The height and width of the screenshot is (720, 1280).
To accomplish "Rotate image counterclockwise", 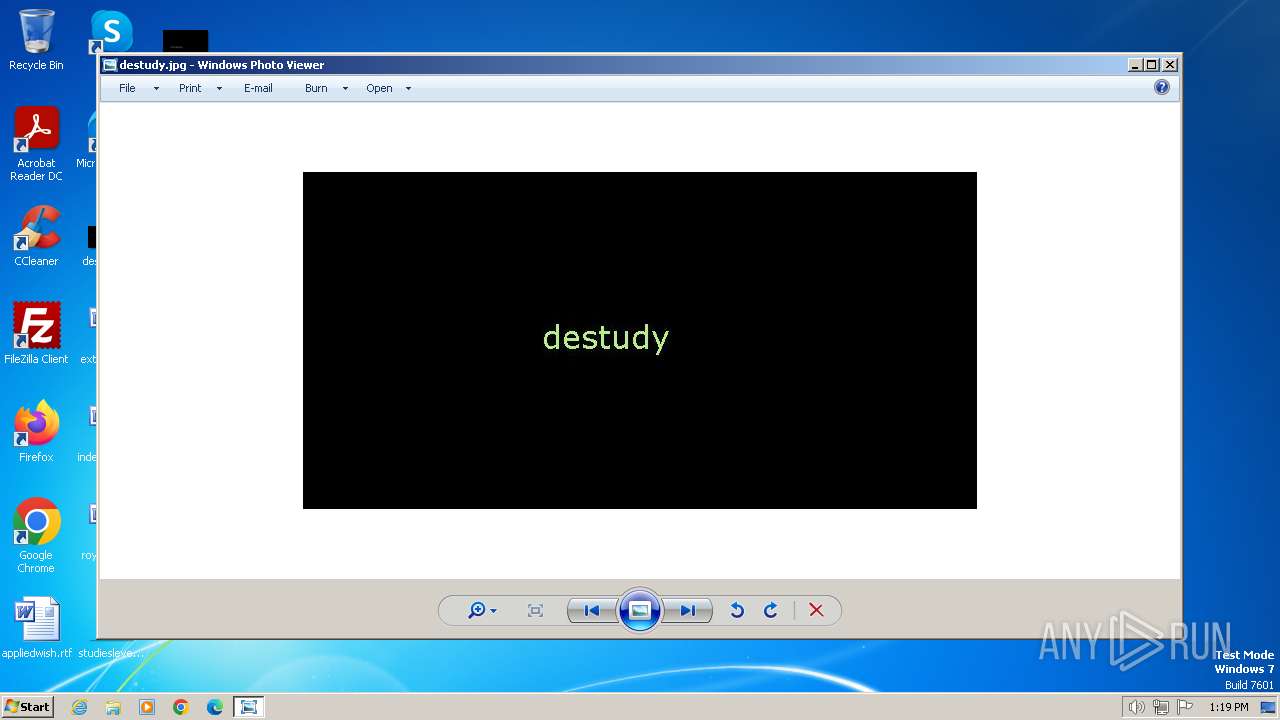I will [737, 610].
